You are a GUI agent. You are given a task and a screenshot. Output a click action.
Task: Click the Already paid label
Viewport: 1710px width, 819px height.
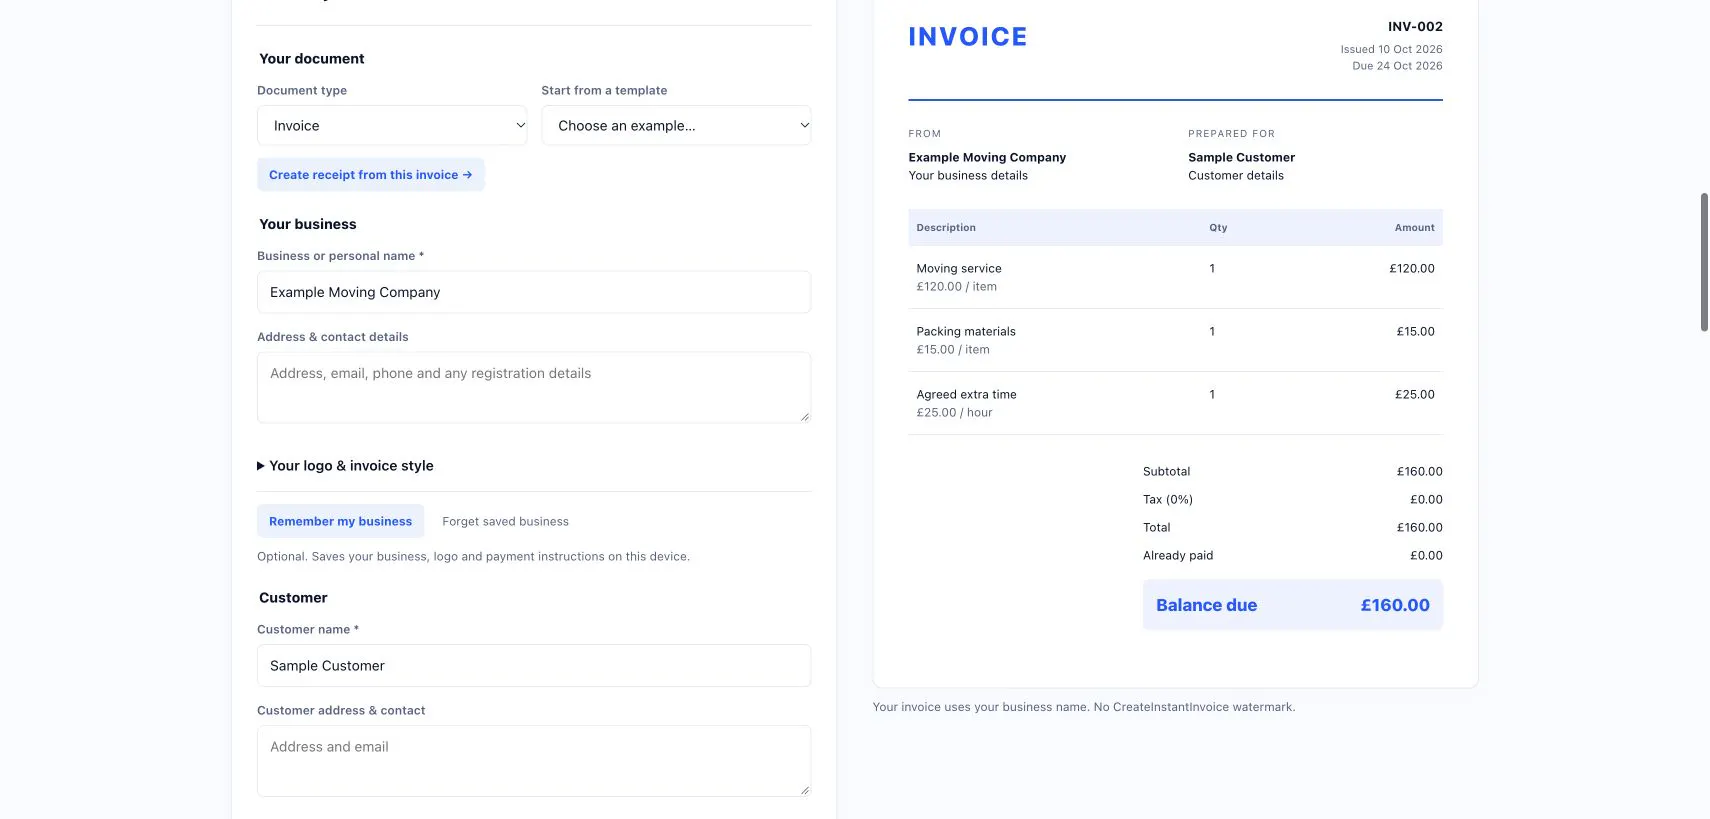[1178, 556]
